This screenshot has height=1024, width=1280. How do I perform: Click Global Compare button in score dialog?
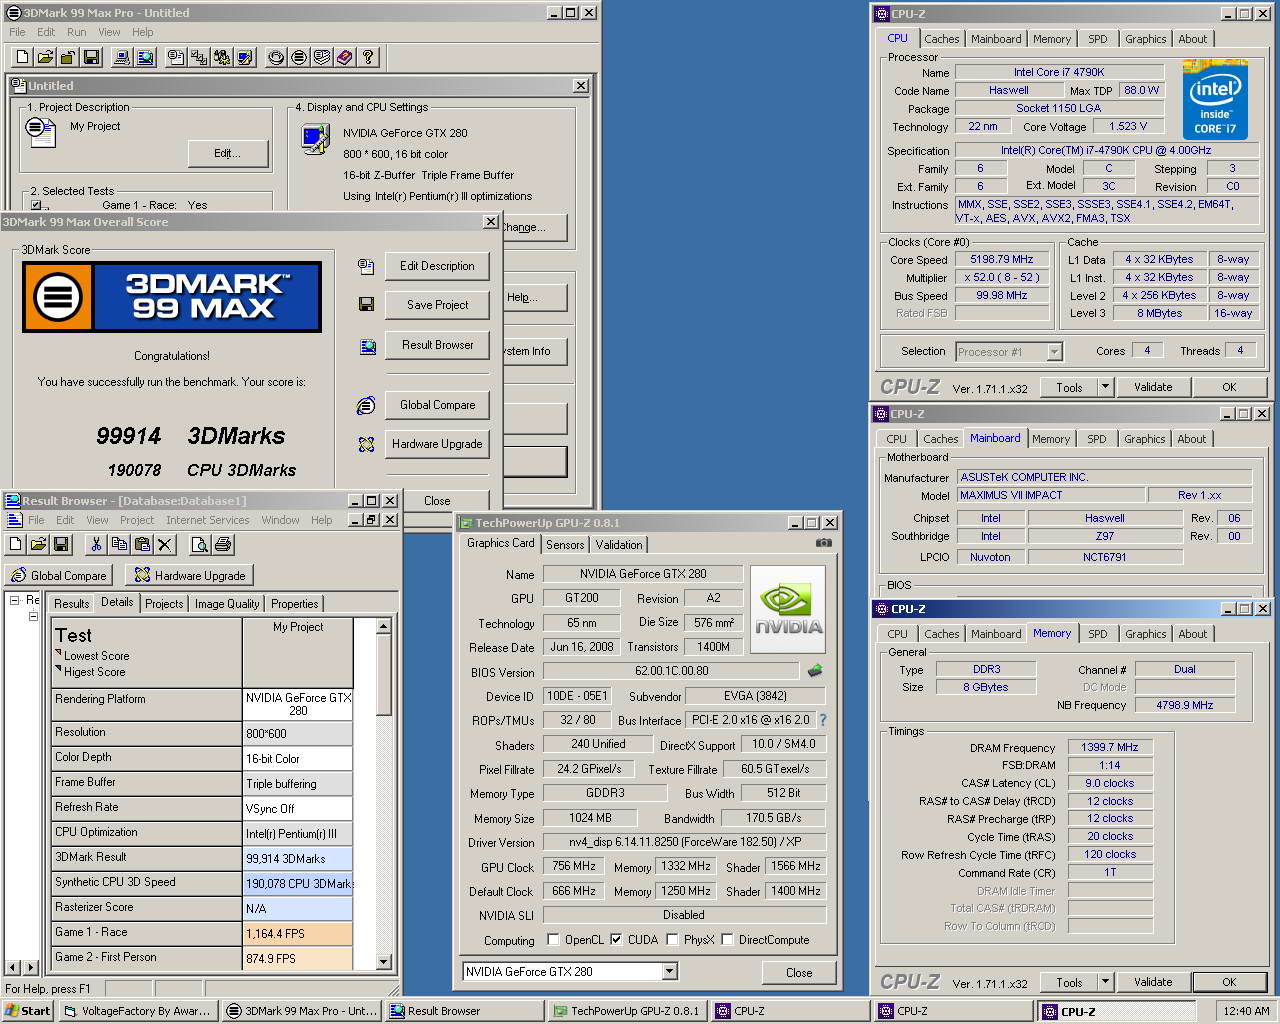coord(437,405)
